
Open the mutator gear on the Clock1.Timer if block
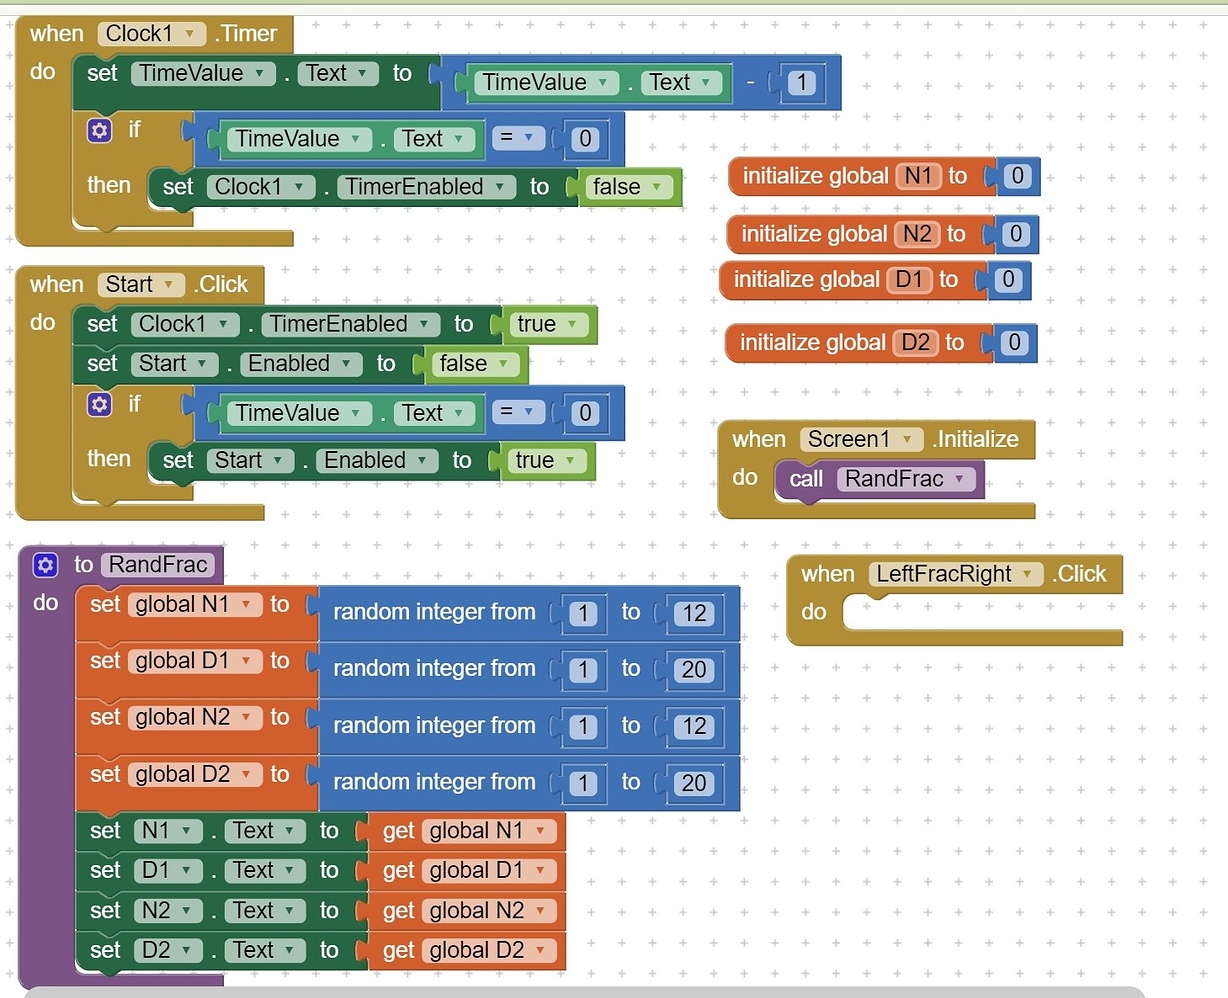98,130
